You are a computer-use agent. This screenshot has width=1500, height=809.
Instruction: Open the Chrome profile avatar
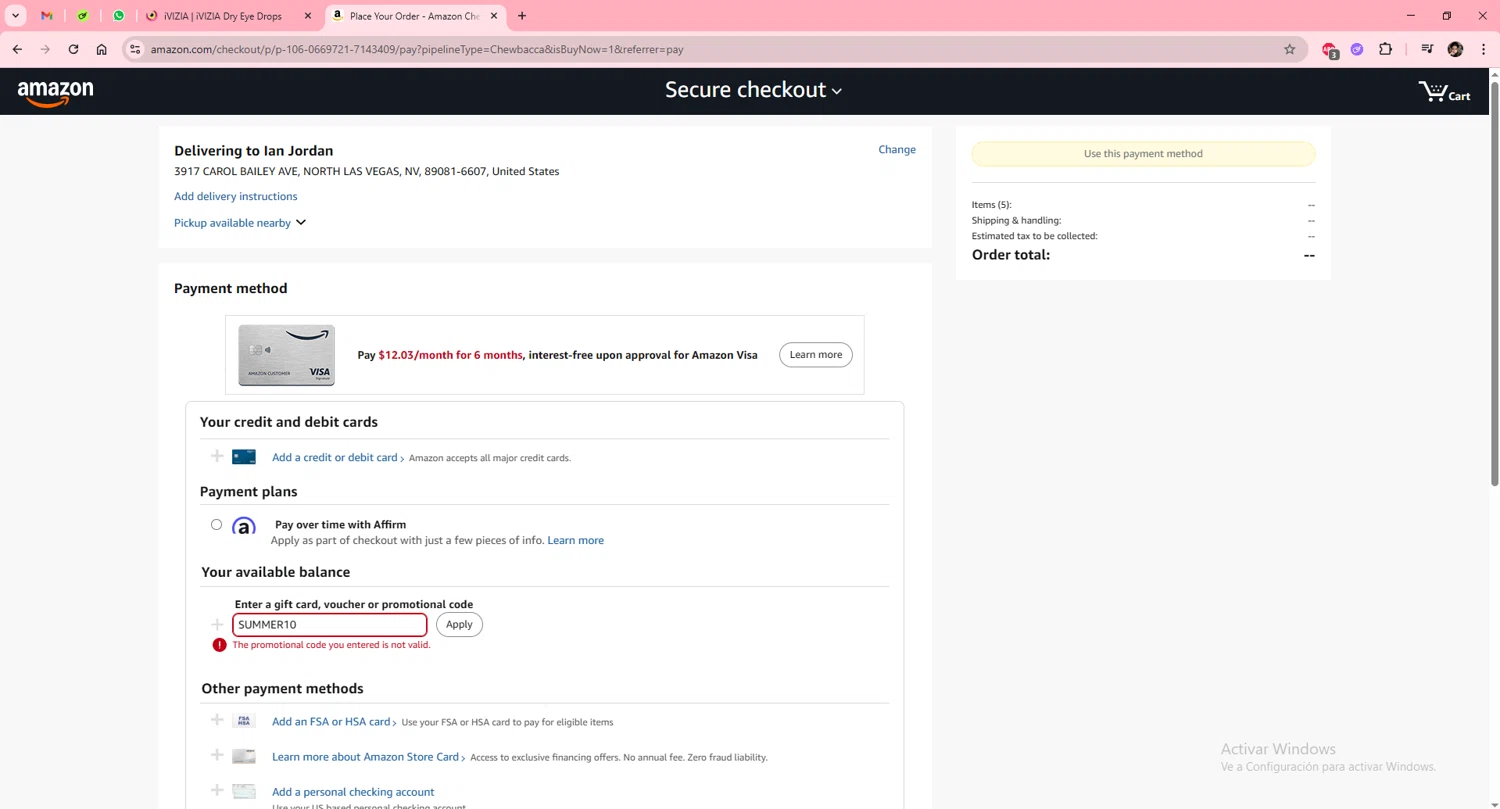1455,49
